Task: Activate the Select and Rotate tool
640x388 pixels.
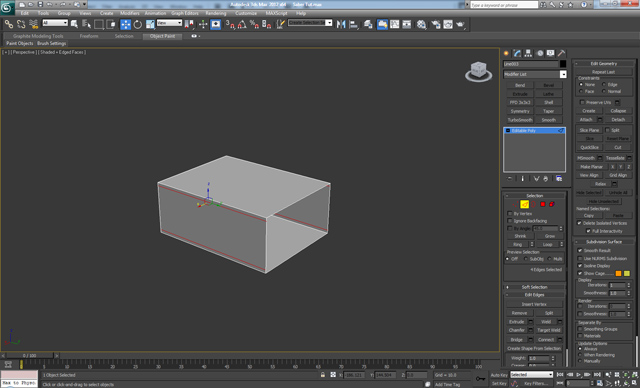Action: coord(138,24)
